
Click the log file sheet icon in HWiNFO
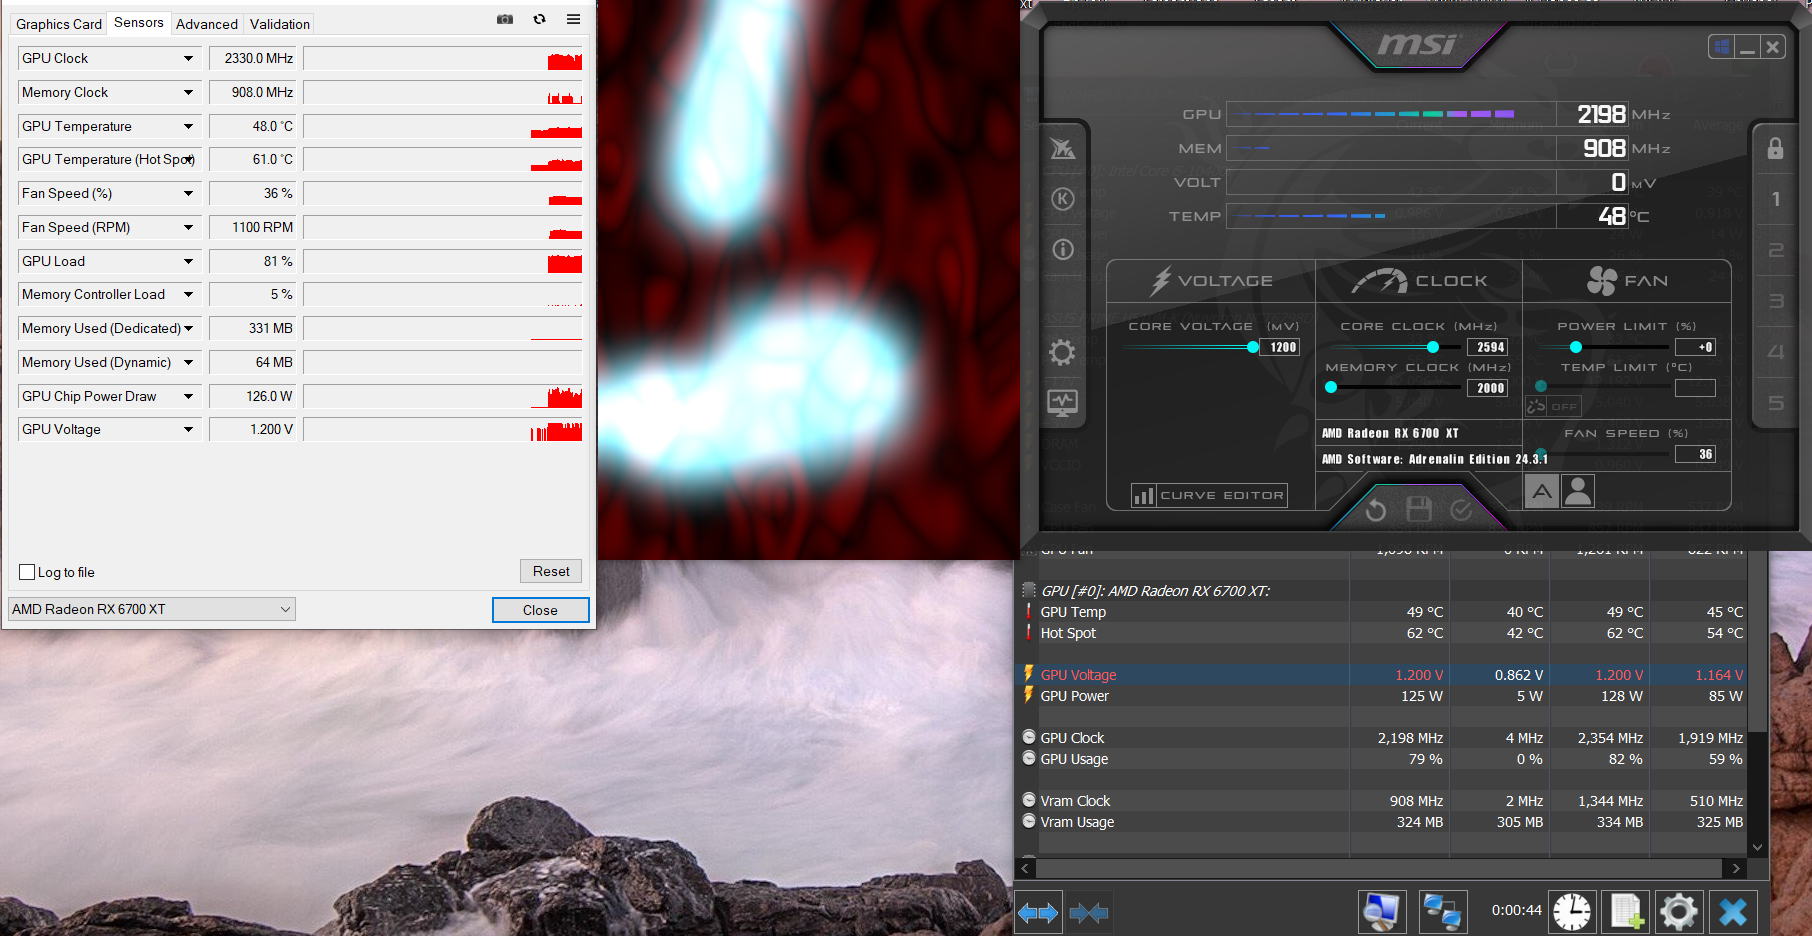point(1625,912)
